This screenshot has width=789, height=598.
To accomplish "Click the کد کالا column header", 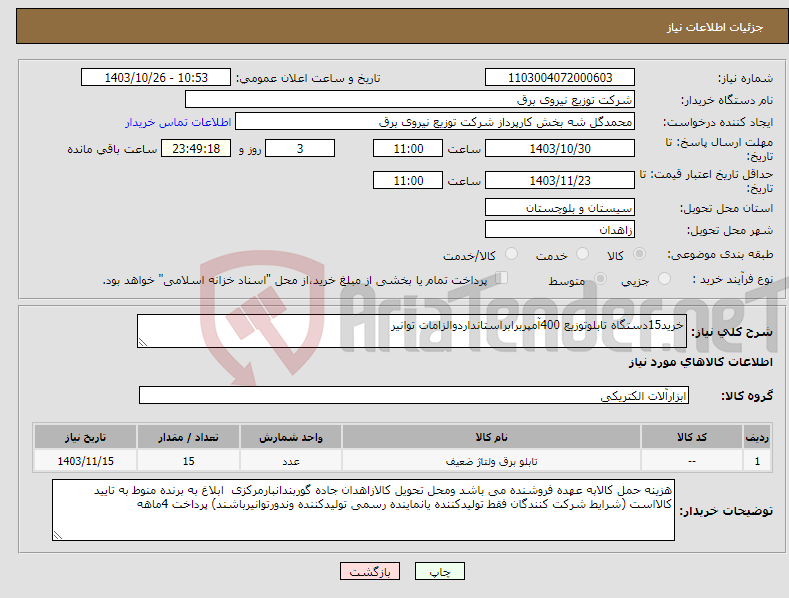I will point(692,437).
